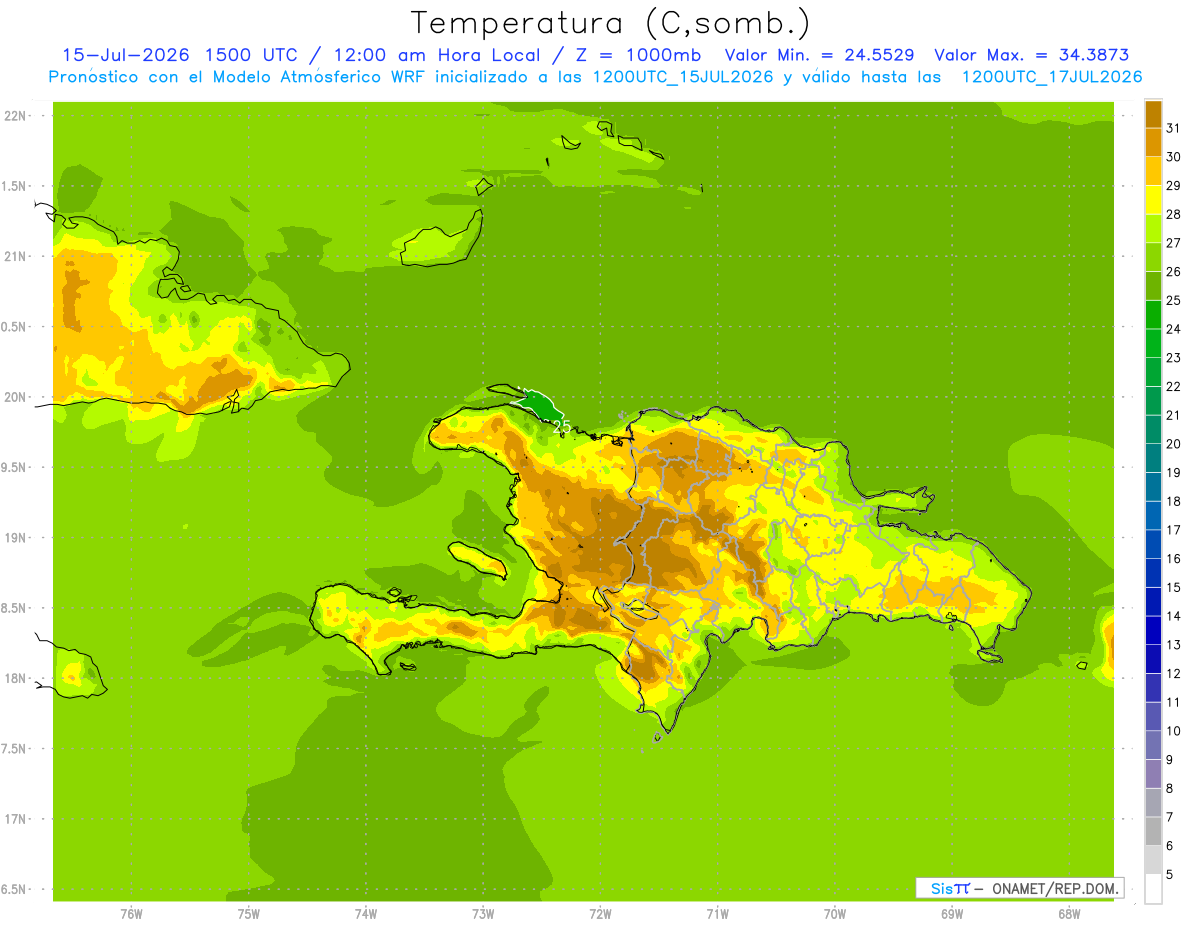Click the '6.5N' latitude axis label
Screen dimensions: 1200x927
(x=15, y=889)
